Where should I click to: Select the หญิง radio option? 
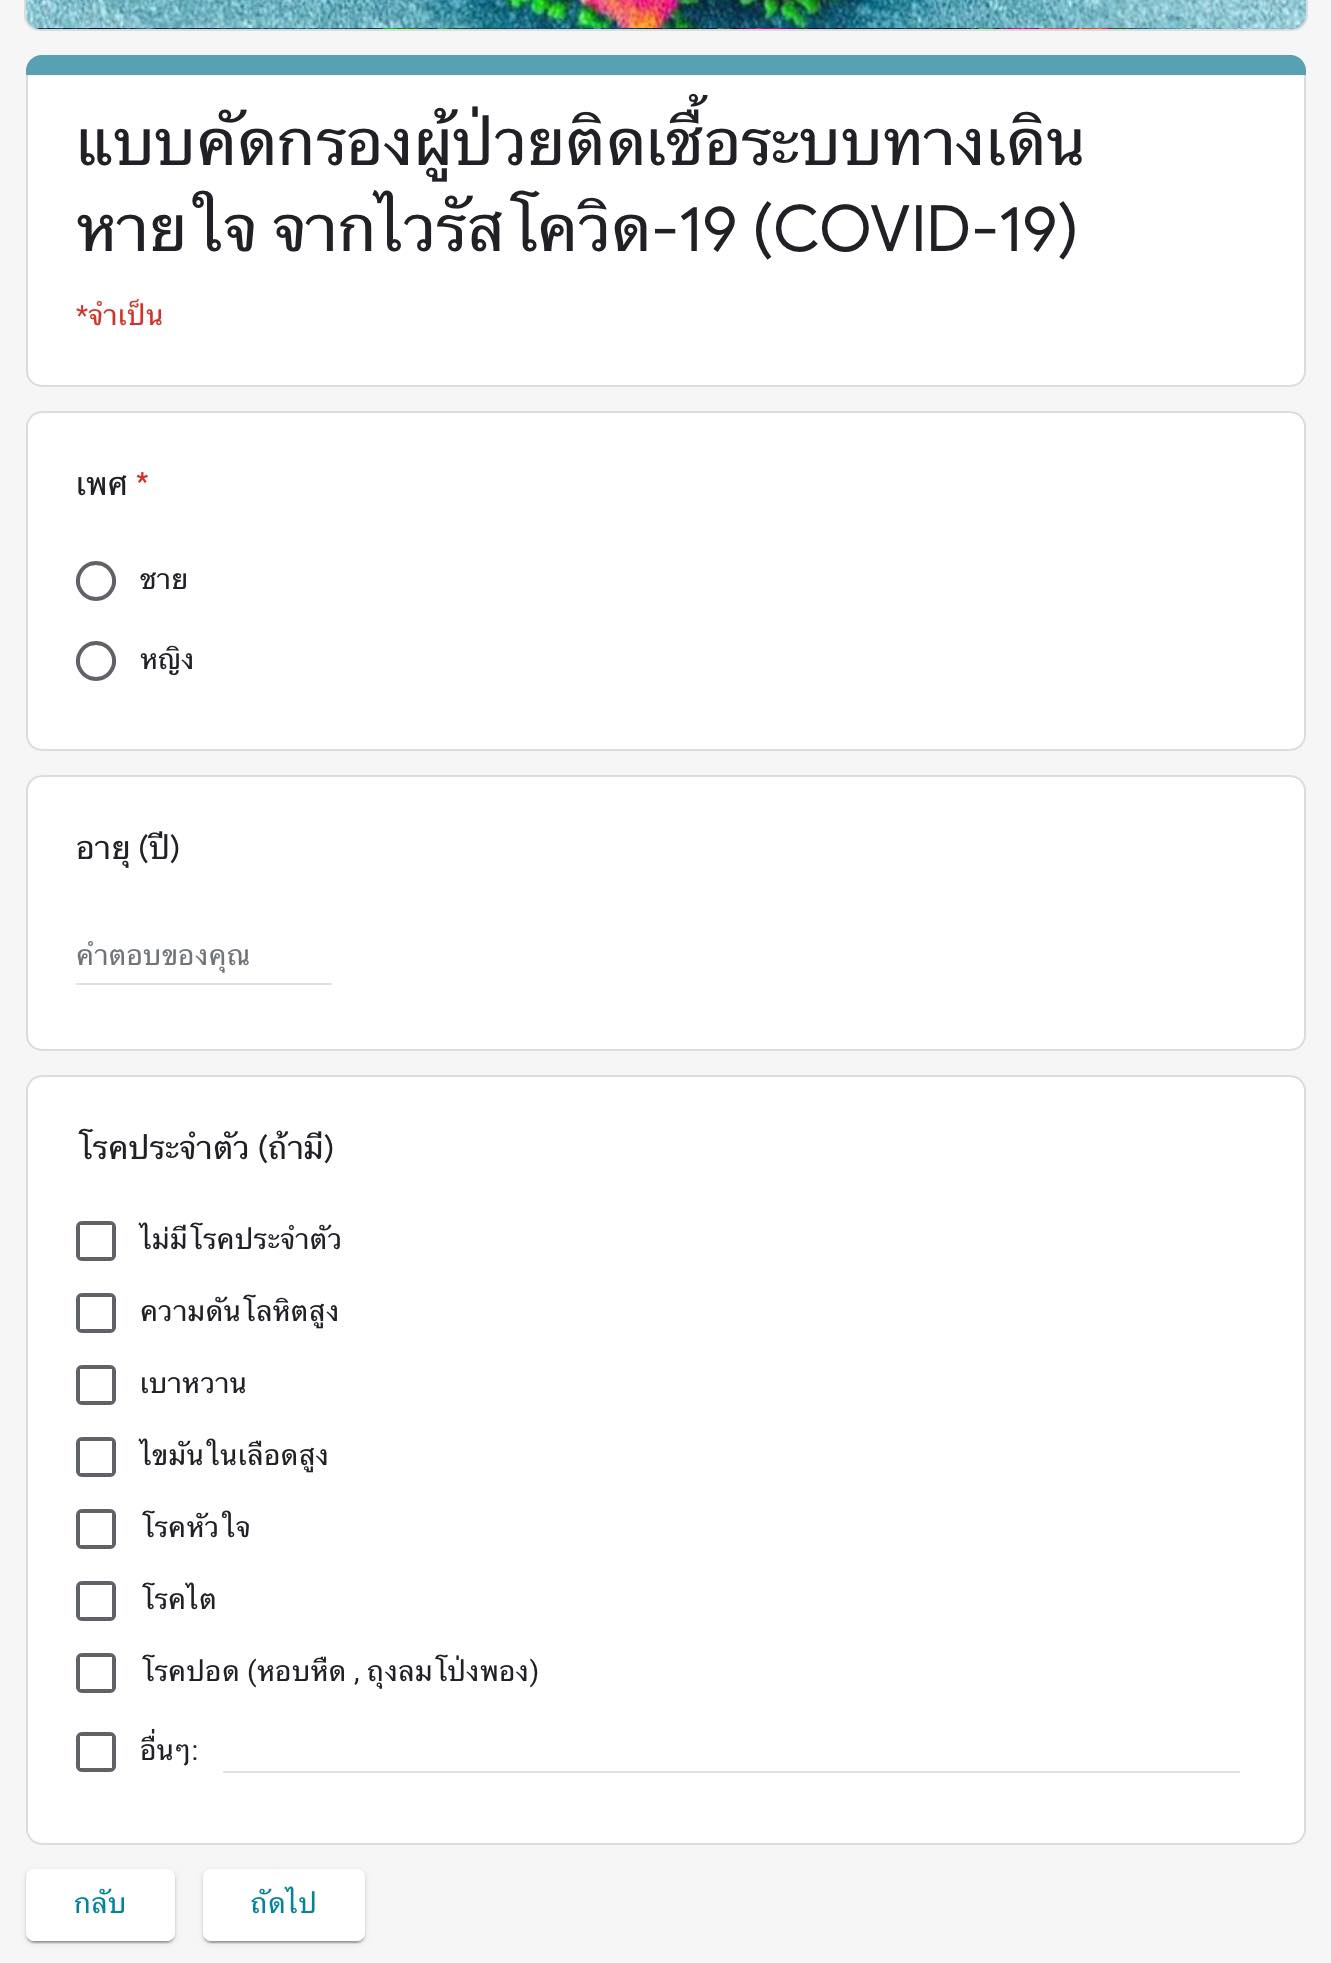tap(96, 661)
